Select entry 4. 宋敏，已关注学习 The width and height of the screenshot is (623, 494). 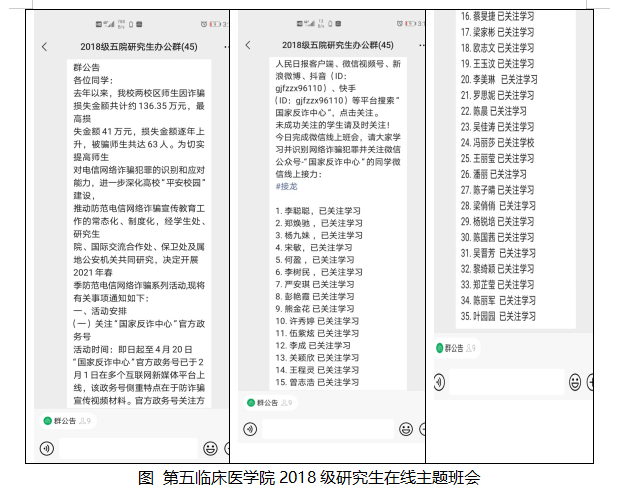tap(314, 248)
